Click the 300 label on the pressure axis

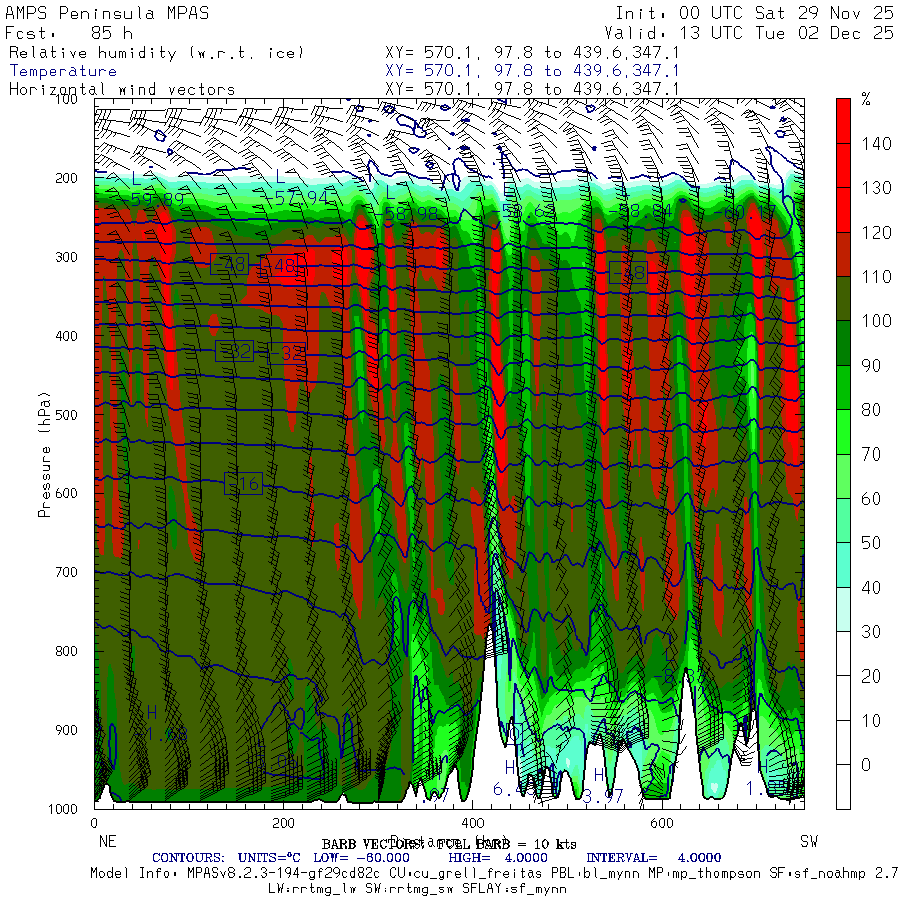(x=66, y=257)
